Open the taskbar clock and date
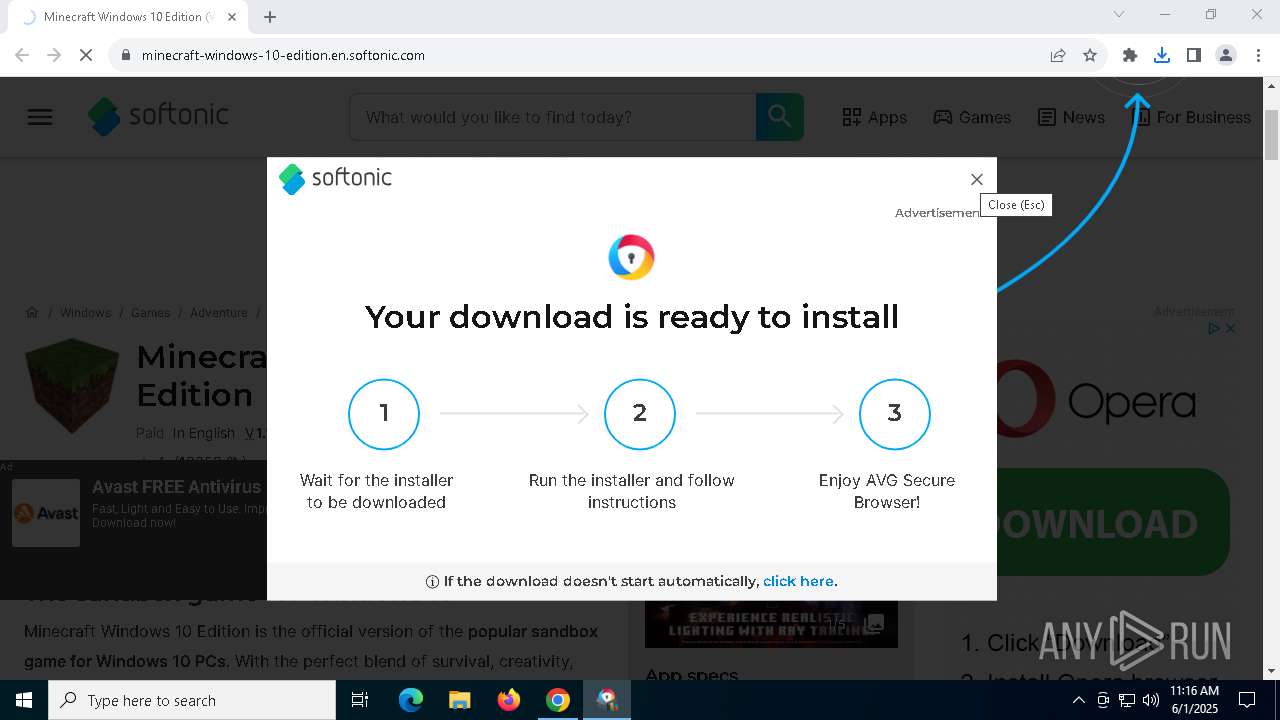The image size is (1280, 720). [1194, 700]
